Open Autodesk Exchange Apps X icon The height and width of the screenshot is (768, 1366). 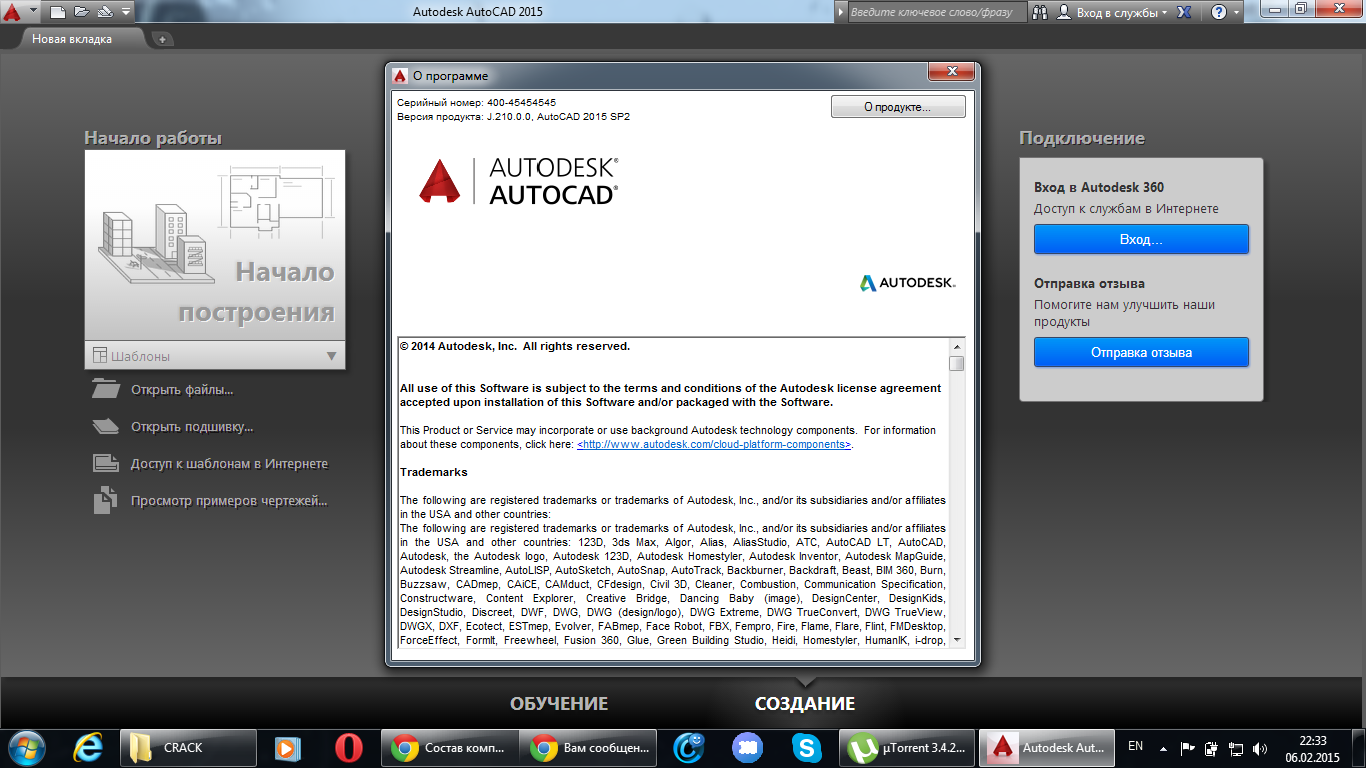point(1184,12)
